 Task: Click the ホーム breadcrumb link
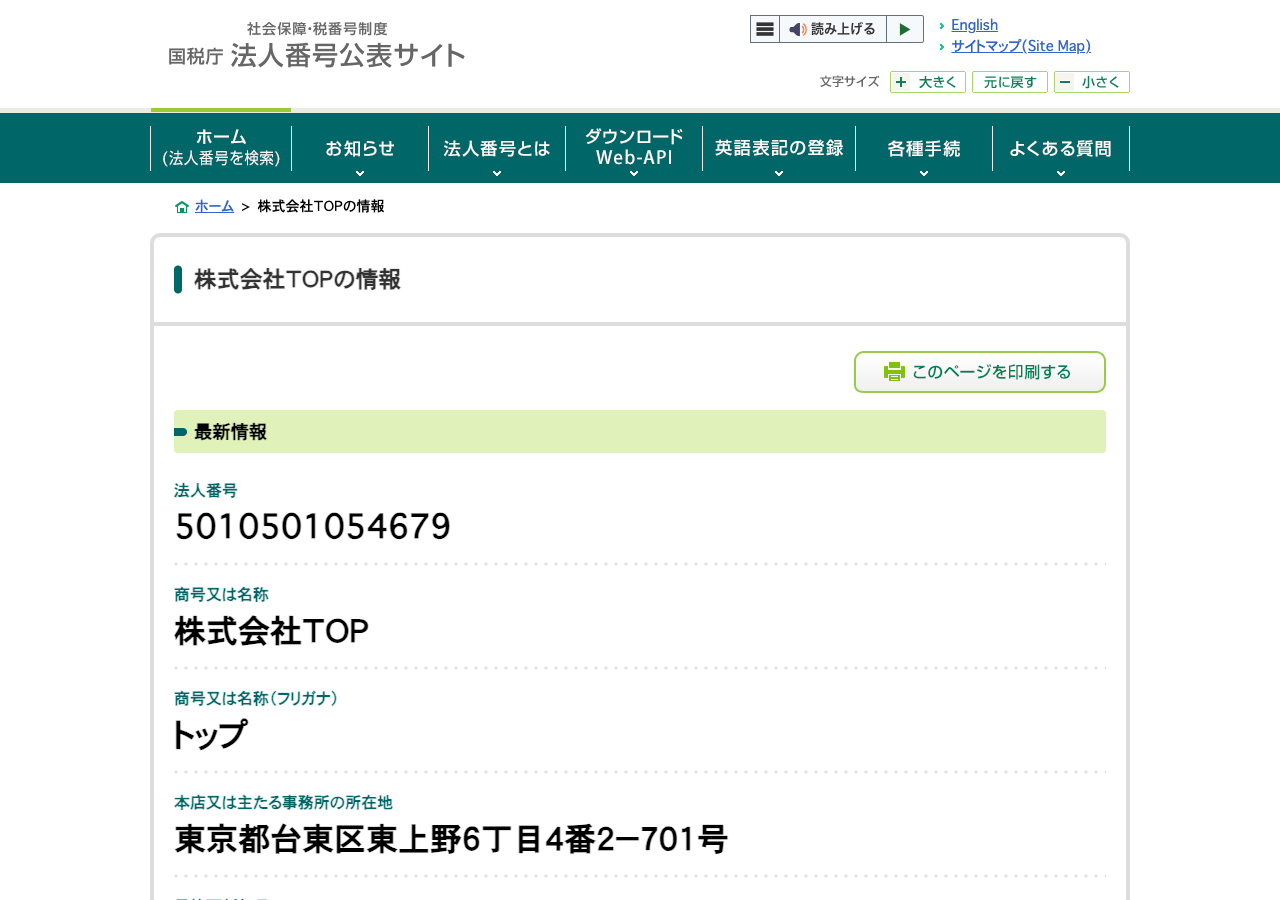(x=214, y=206)
